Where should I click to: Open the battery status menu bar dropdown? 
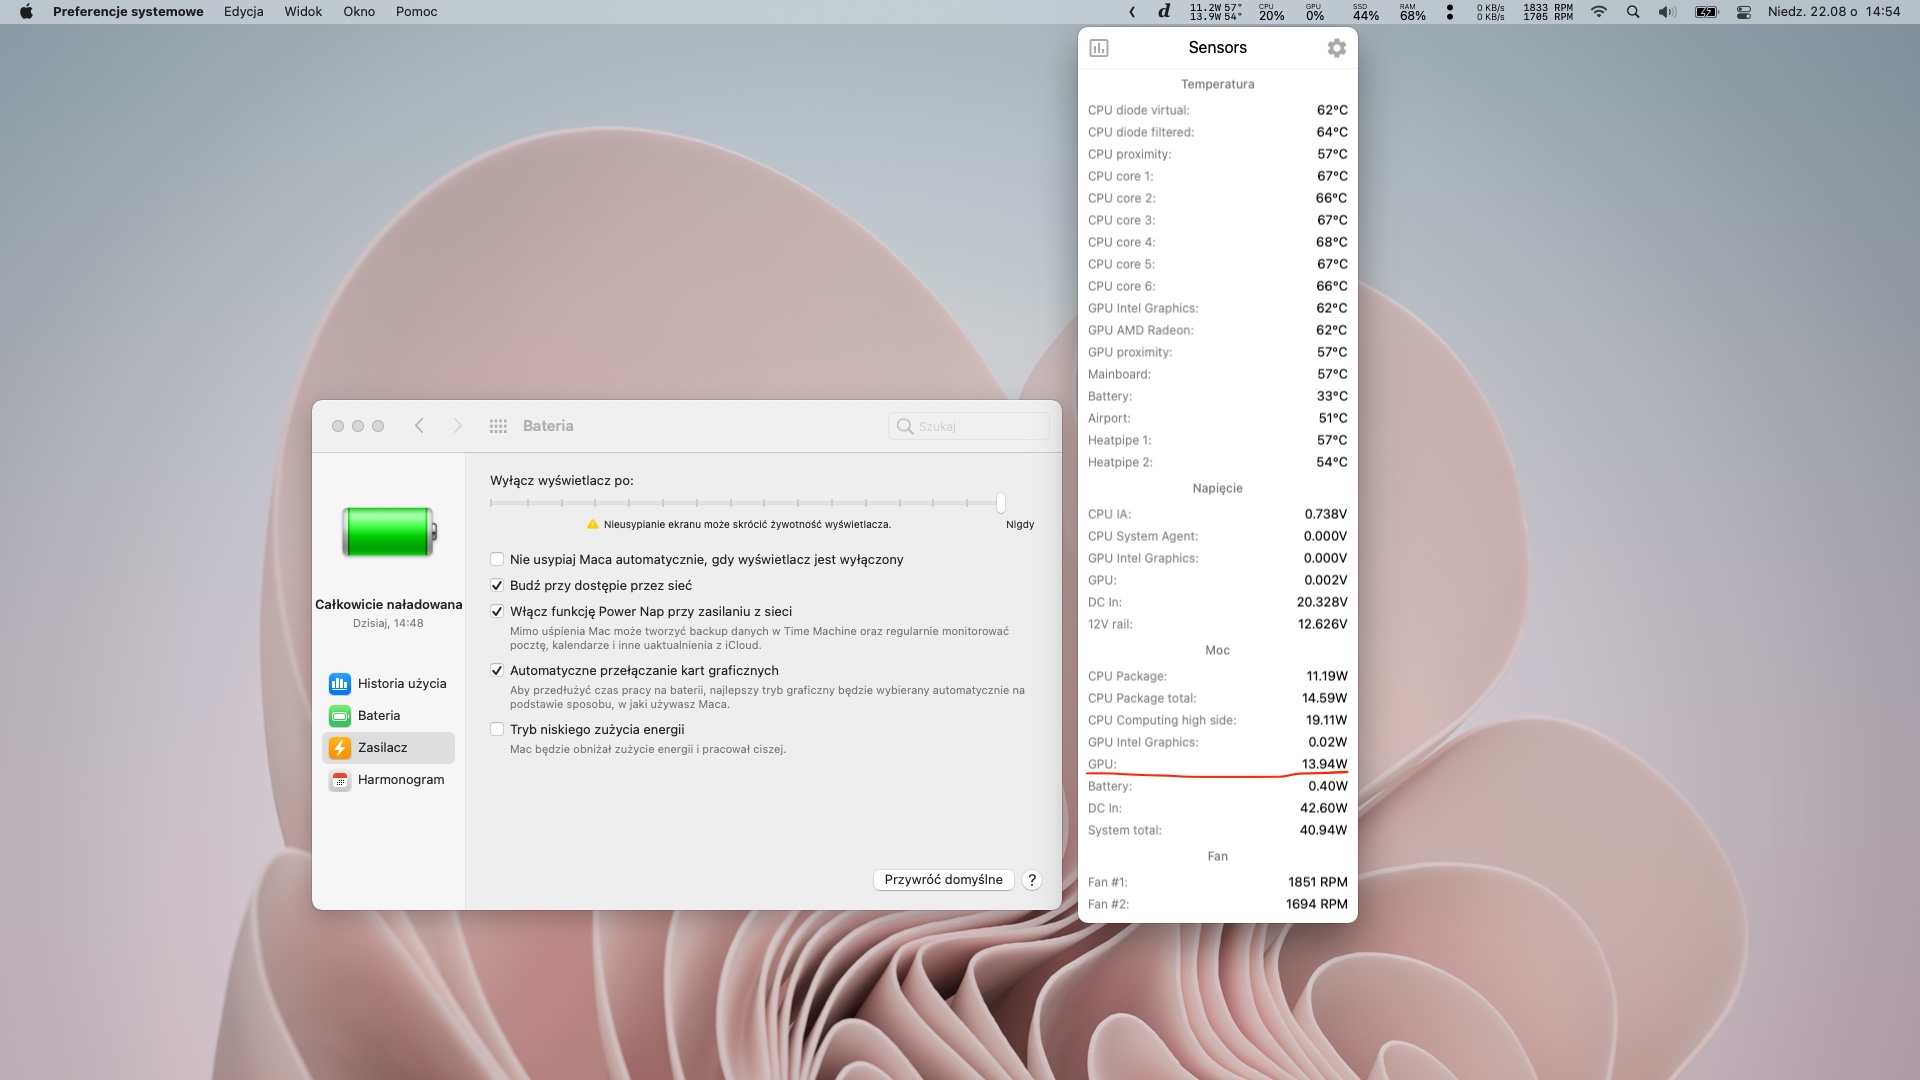coord(1706,12)
